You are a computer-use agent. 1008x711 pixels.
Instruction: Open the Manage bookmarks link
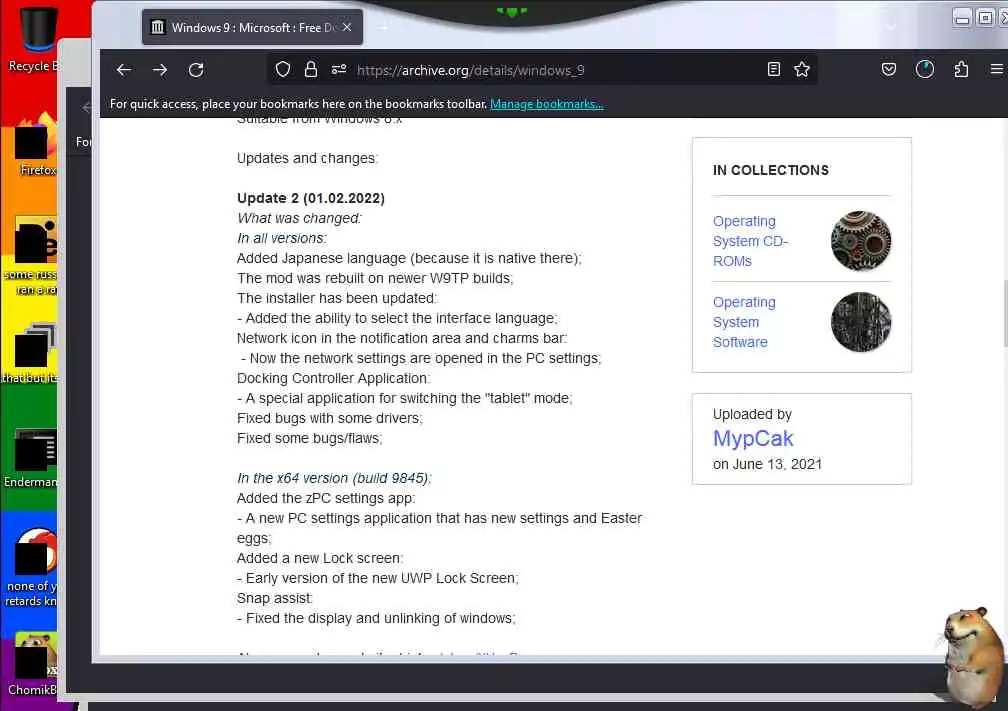pos(546,104)
